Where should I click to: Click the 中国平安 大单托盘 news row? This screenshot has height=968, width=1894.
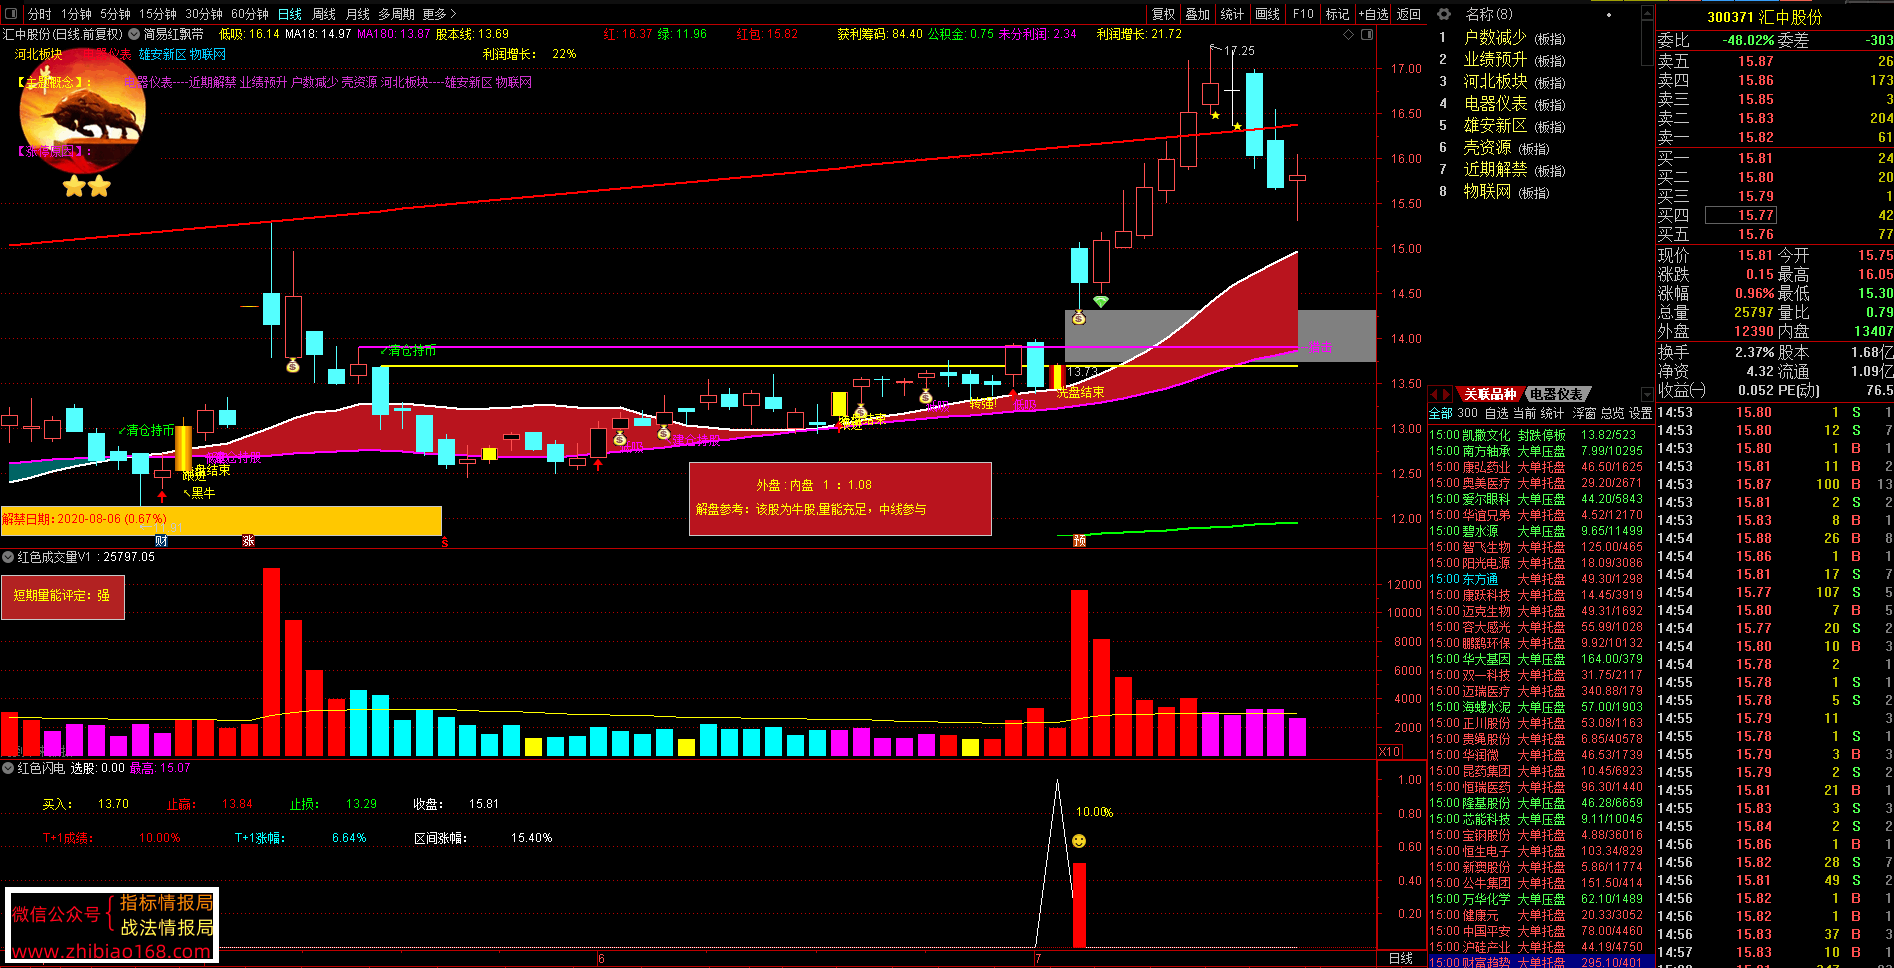point(1541,931)
